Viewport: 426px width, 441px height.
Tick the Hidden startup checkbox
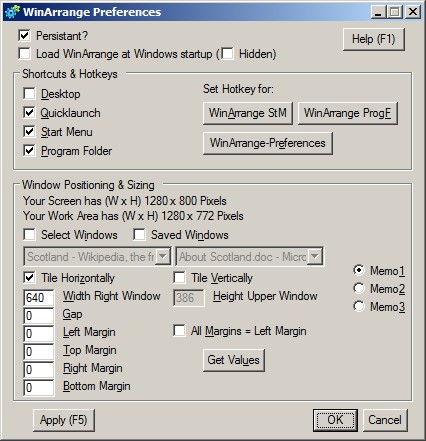(227, 54)
